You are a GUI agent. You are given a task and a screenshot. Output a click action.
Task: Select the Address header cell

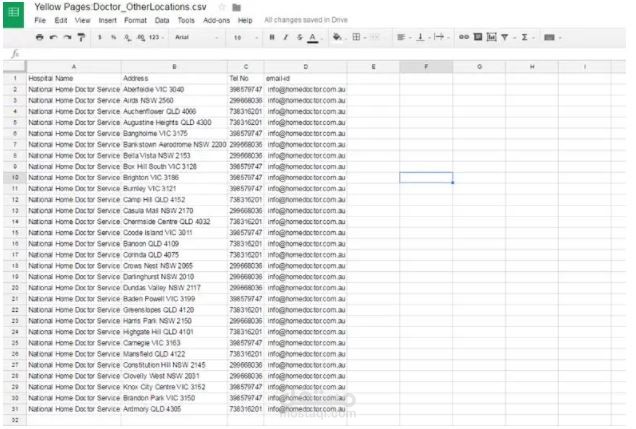pos(174,78)
